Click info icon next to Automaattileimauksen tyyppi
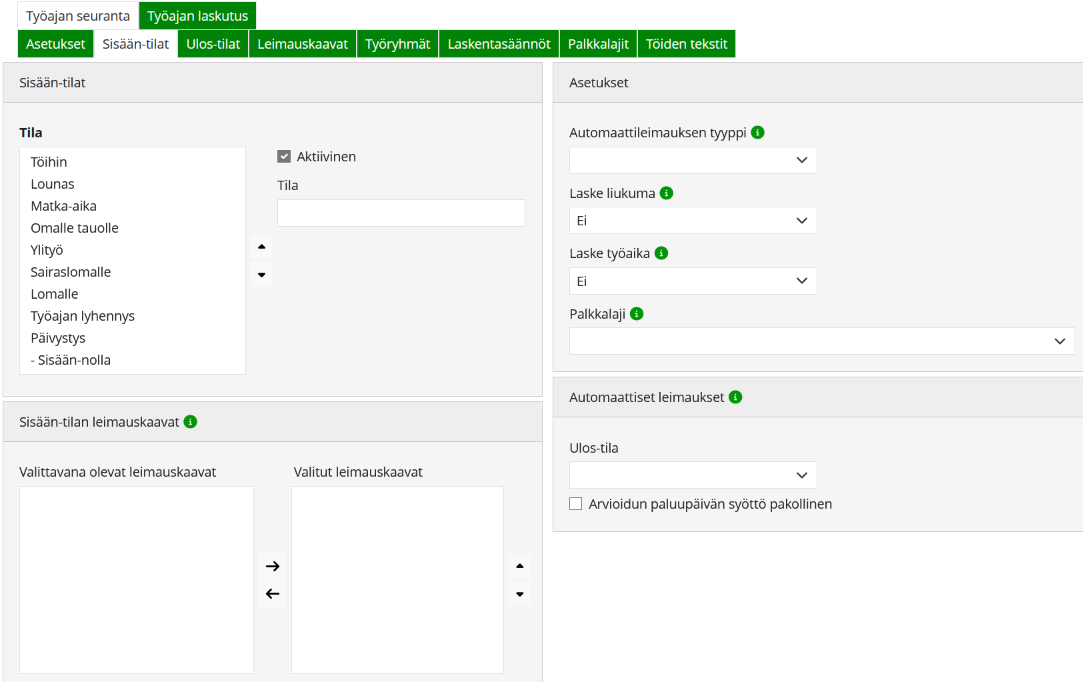1083x682 pixels. point(758,132)
